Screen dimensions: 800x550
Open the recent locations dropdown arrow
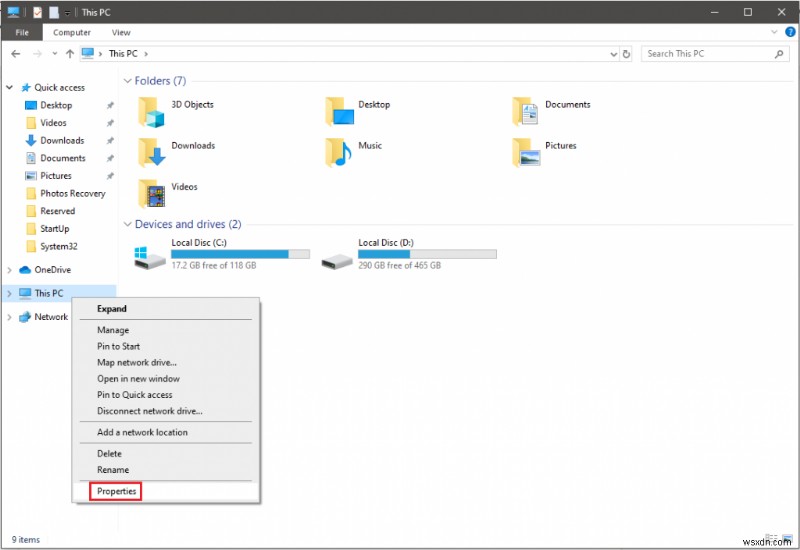tap(55, 54)
